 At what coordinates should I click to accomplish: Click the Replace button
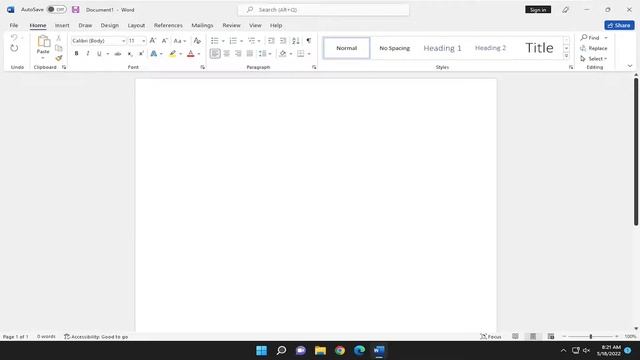point(594,48)
